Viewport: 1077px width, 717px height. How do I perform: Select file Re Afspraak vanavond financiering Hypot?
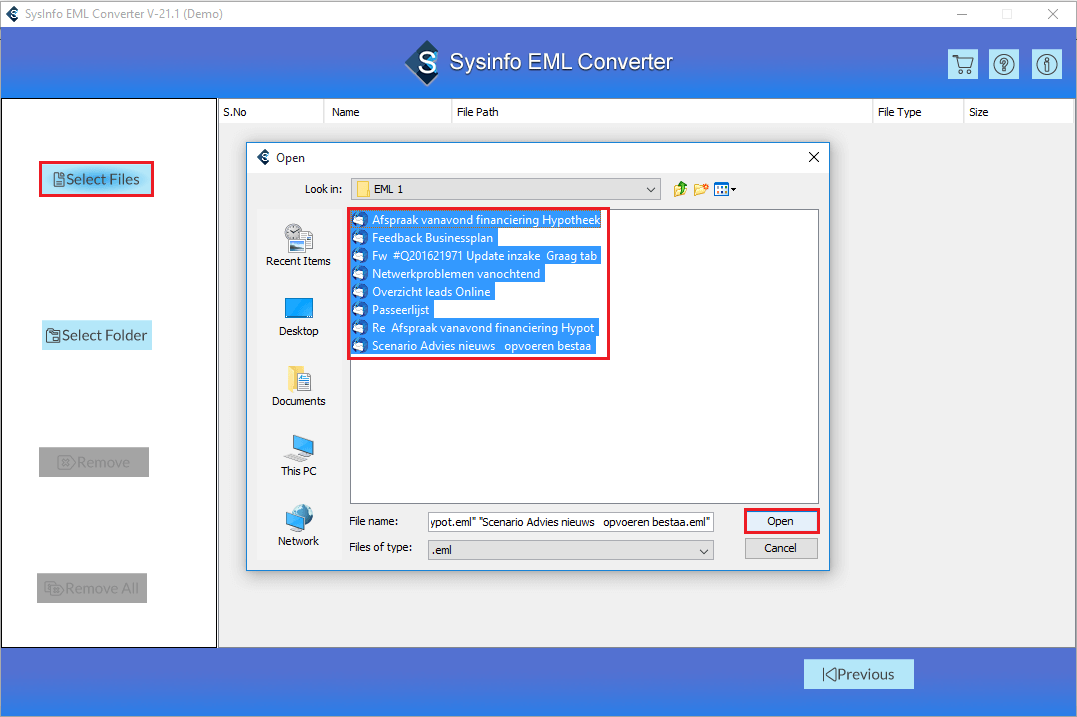[475, 328]
